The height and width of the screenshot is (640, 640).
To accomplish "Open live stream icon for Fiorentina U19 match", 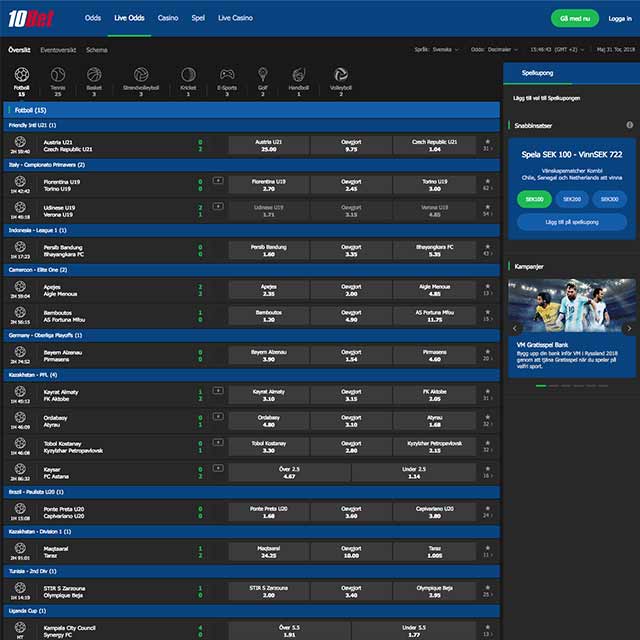I will [x=218, y=180].
